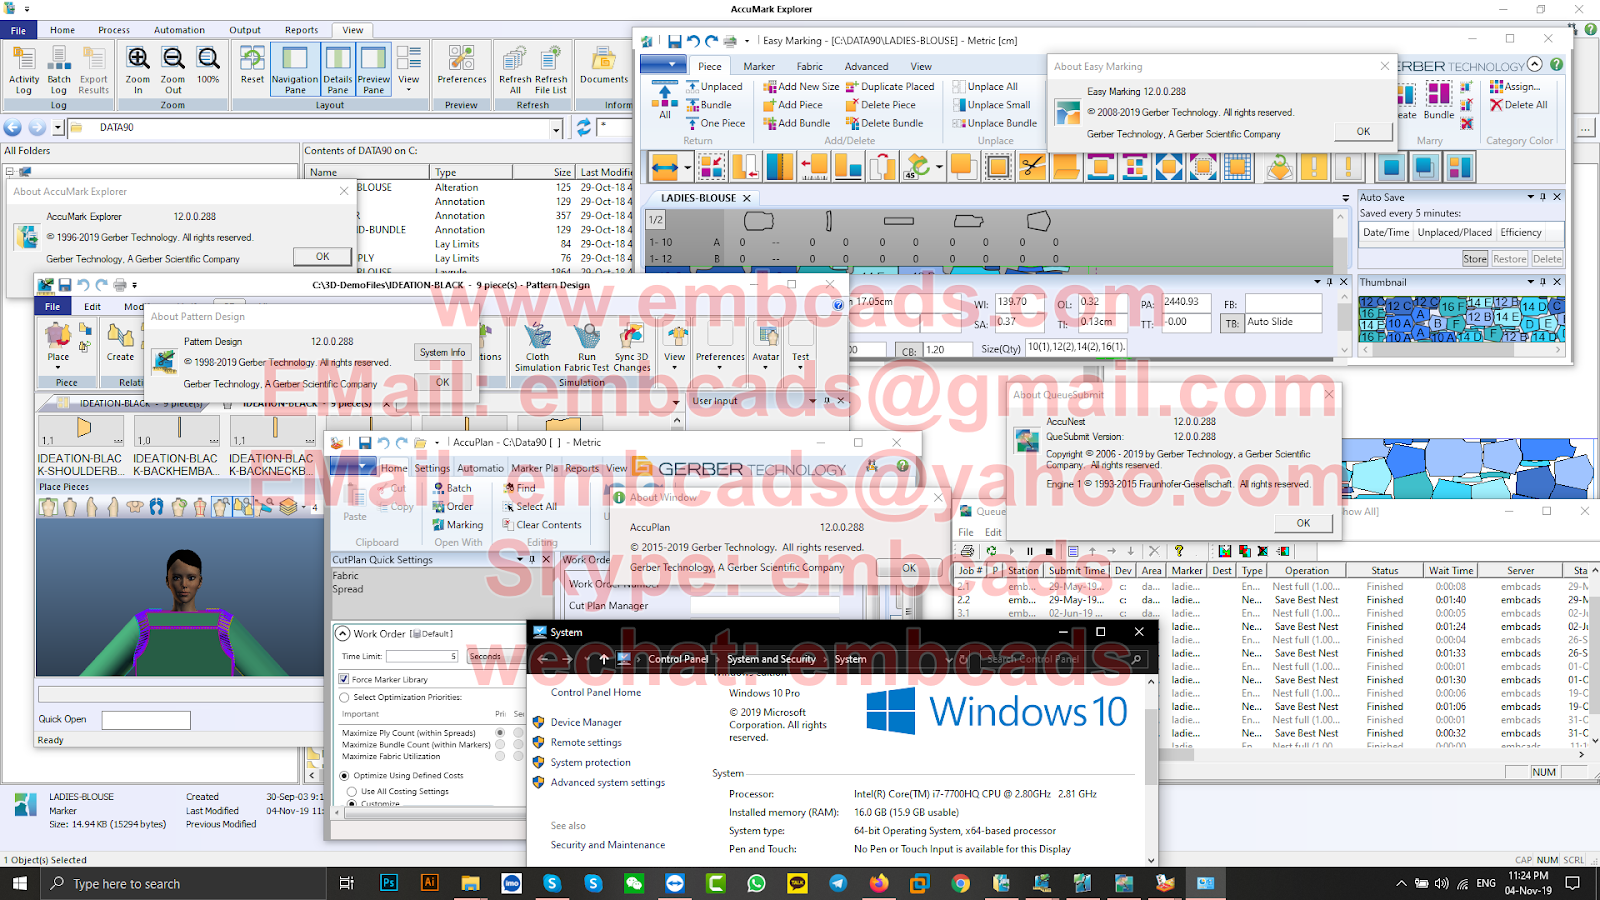
Task: Open the Automation tab in AccuMark Explorer
Action: (x=180, y=30)
